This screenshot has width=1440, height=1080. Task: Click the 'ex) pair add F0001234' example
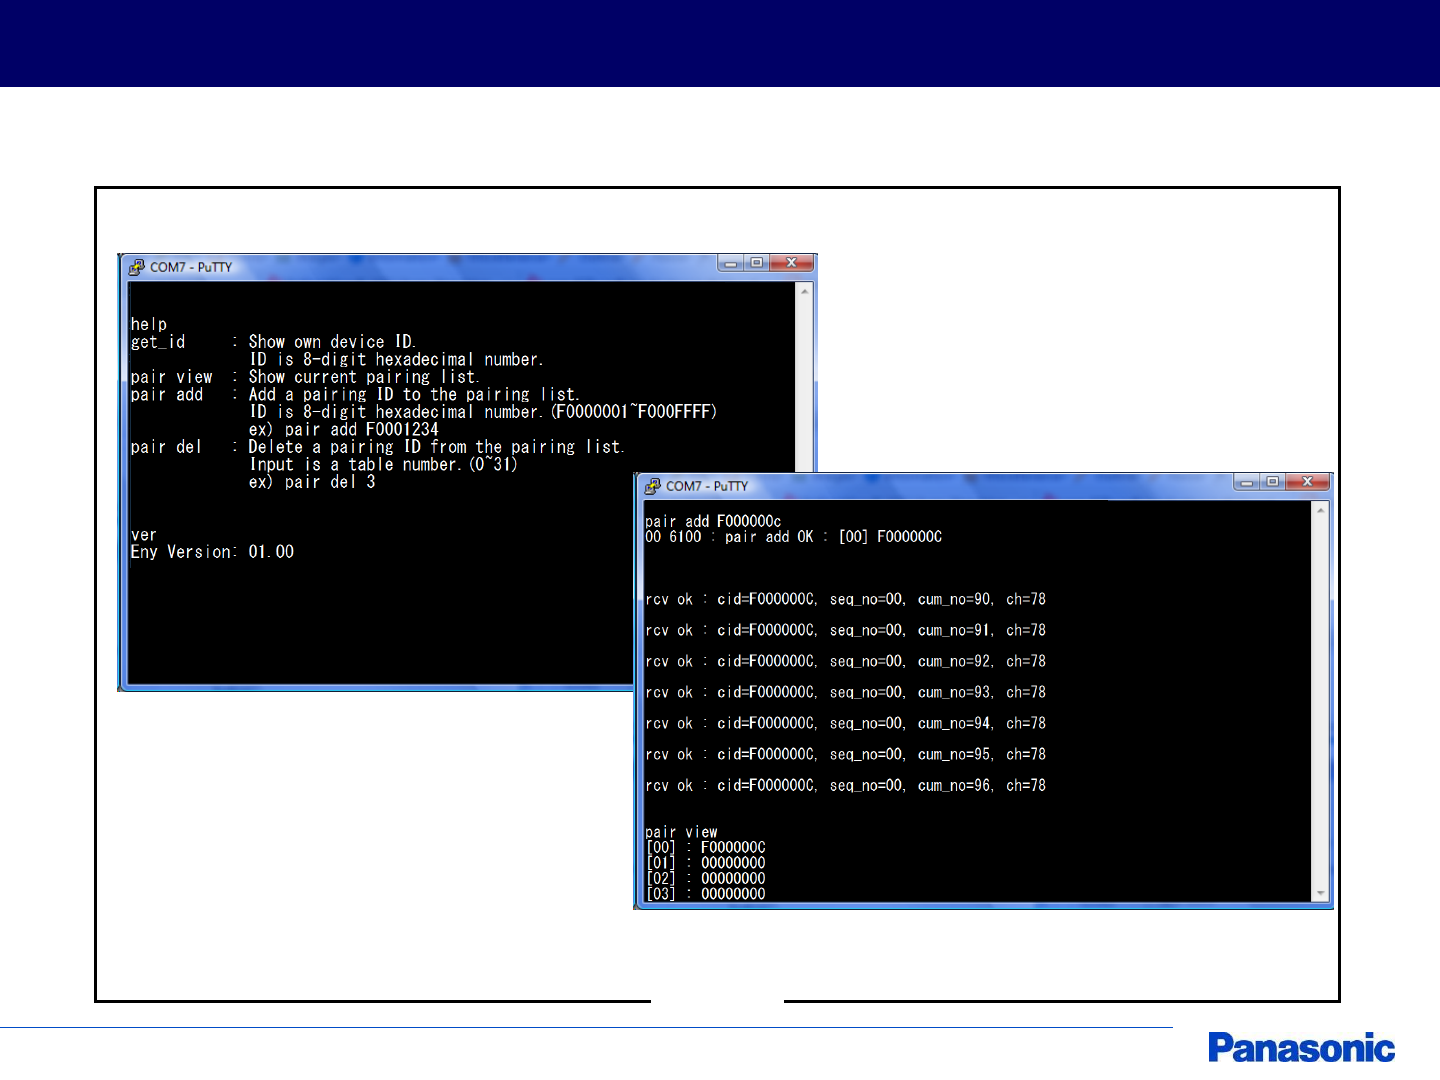click(x=344, y=430)
